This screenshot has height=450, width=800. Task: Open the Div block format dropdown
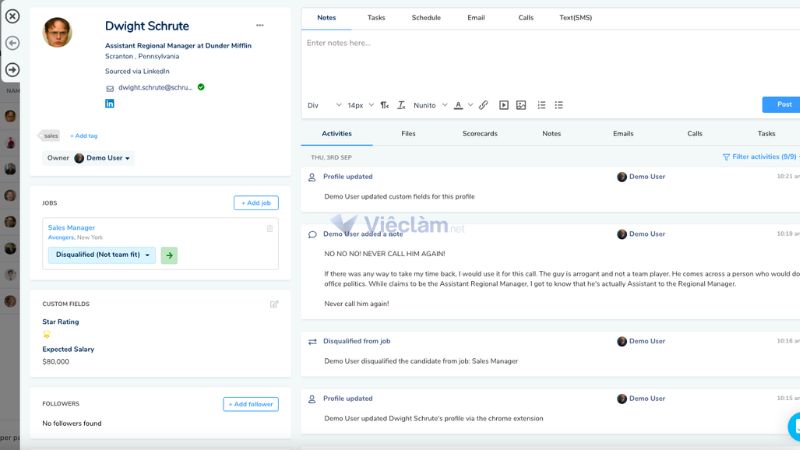click(324, 105)
